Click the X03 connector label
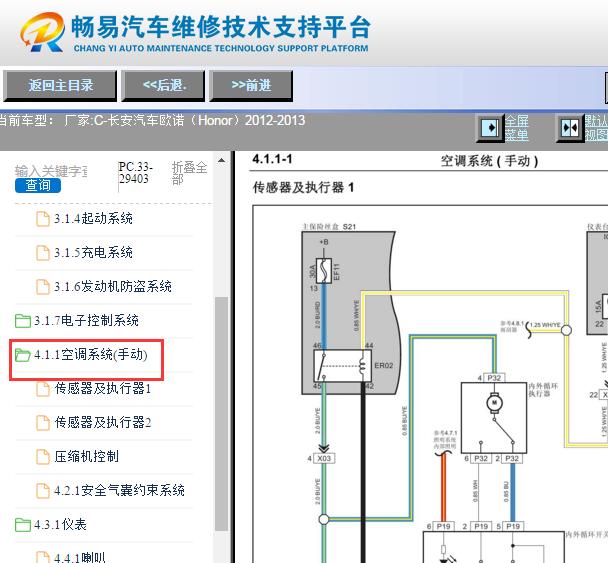Viewport: 608px width, 563px height. tap(324, 458)
